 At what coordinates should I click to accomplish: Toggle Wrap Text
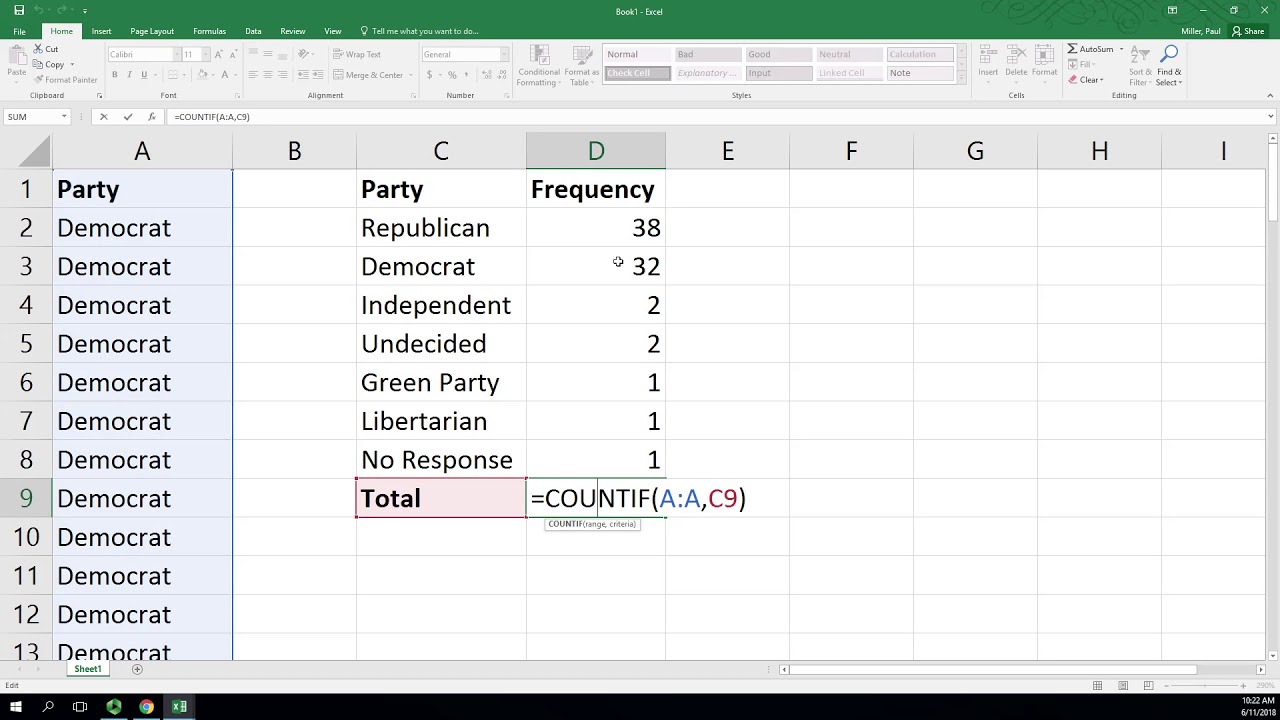[x=357, y=54]
